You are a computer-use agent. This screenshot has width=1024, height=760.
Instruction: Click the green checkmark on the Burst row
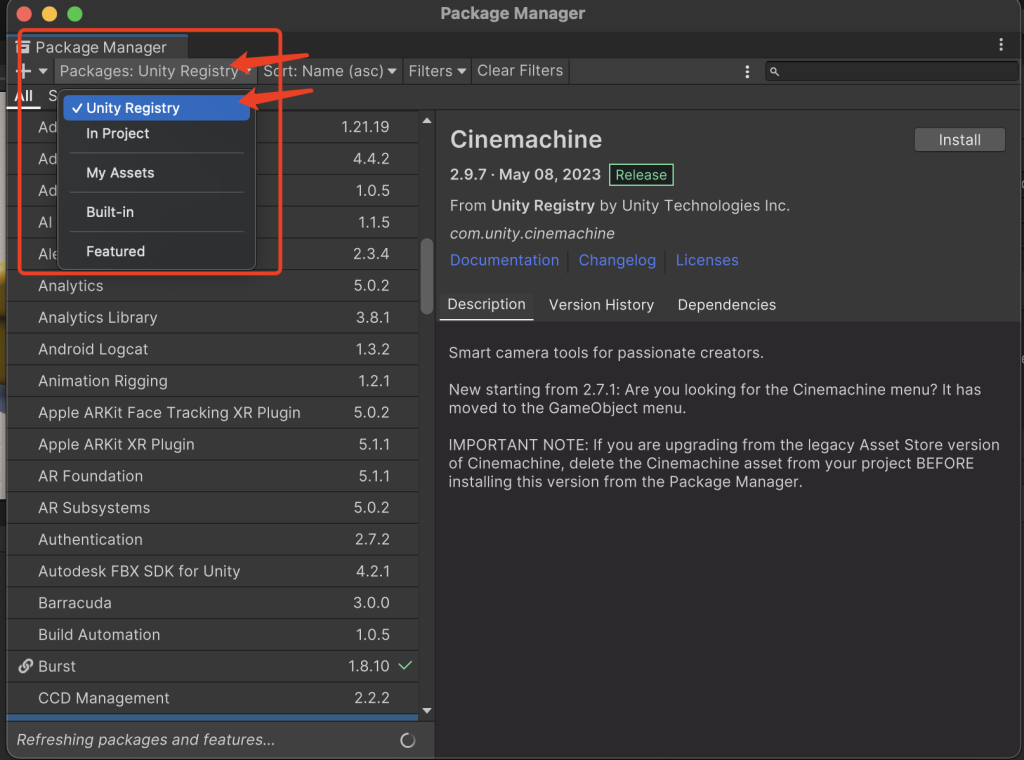pos(405,666)
